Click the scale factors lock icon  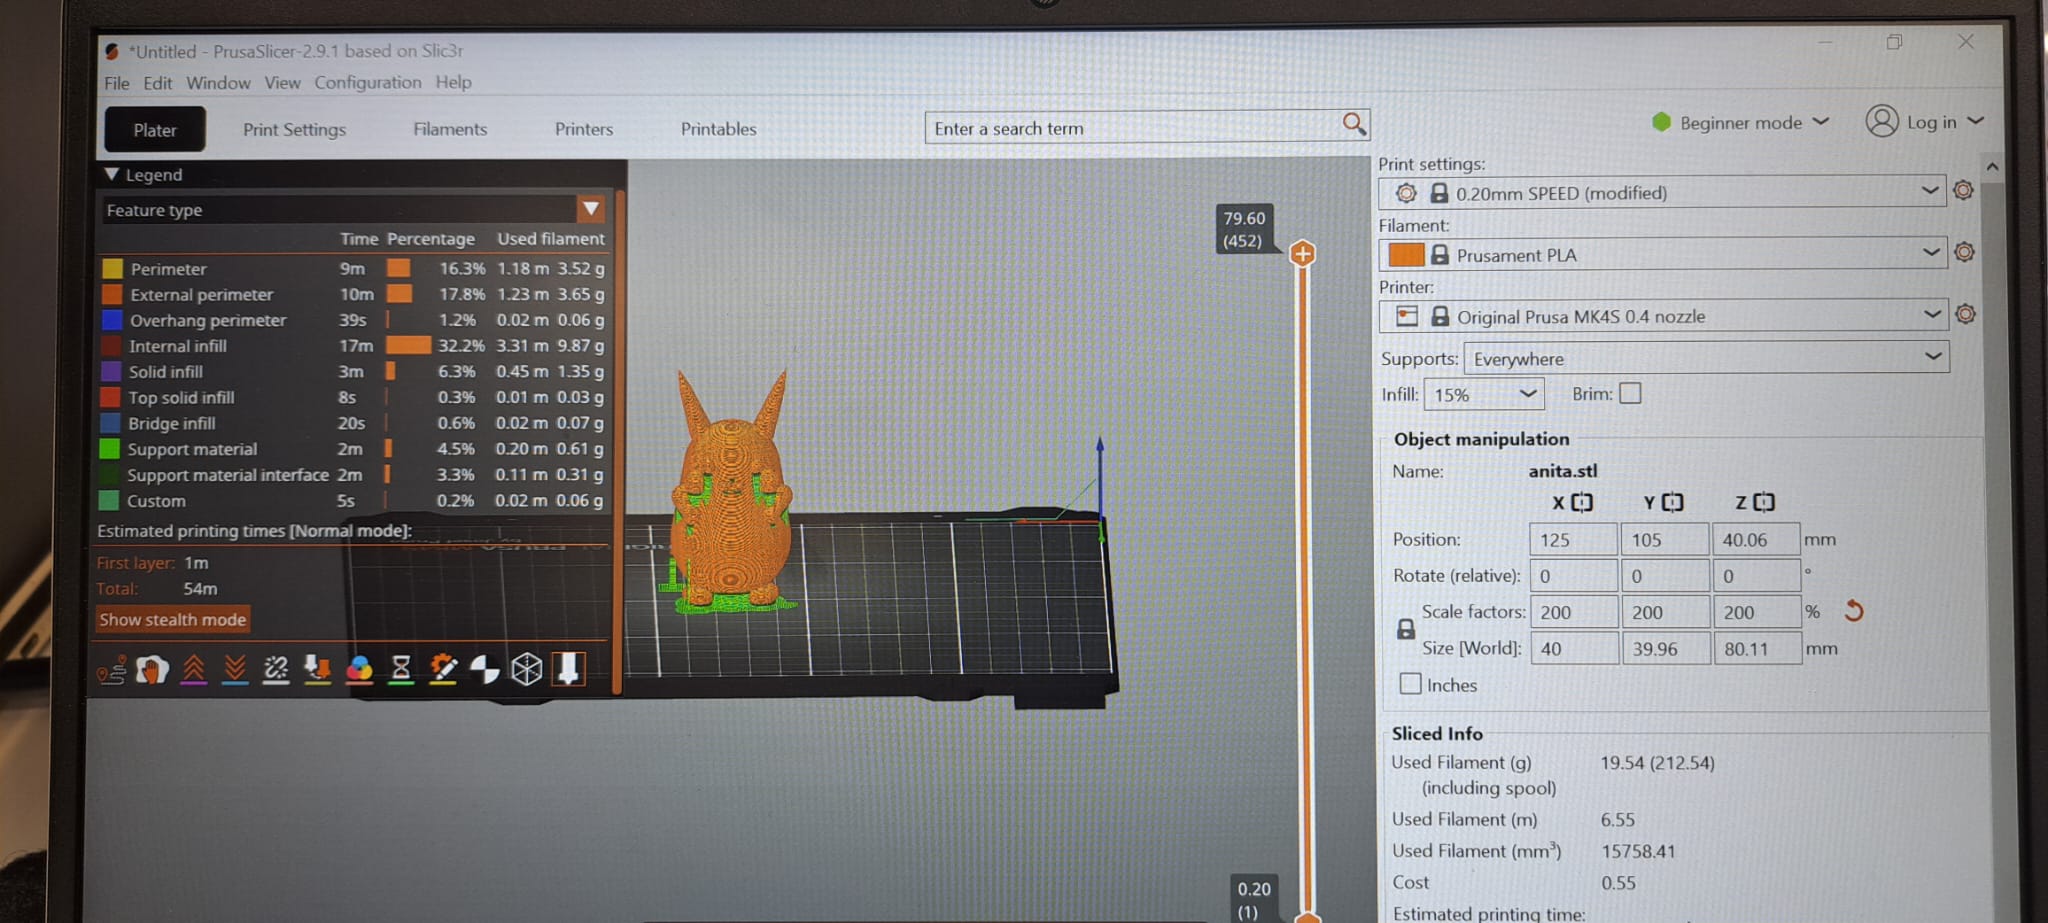click(1405, 629)
